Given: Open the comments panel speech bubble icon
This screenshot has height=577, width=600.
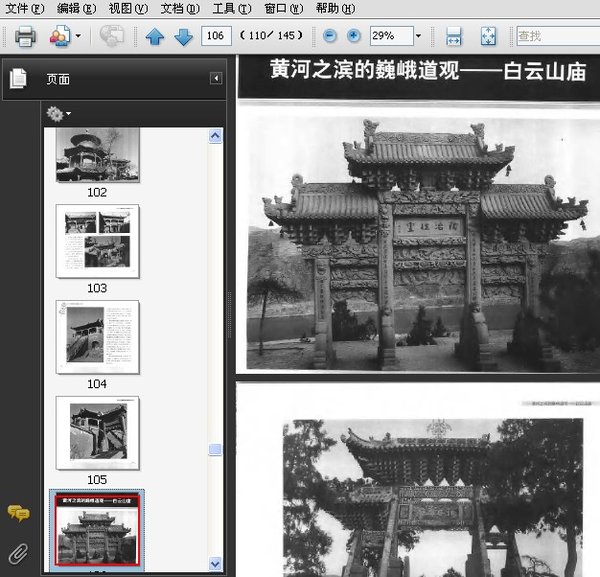Looking at the screenshot, I should (x=18, y=513).
